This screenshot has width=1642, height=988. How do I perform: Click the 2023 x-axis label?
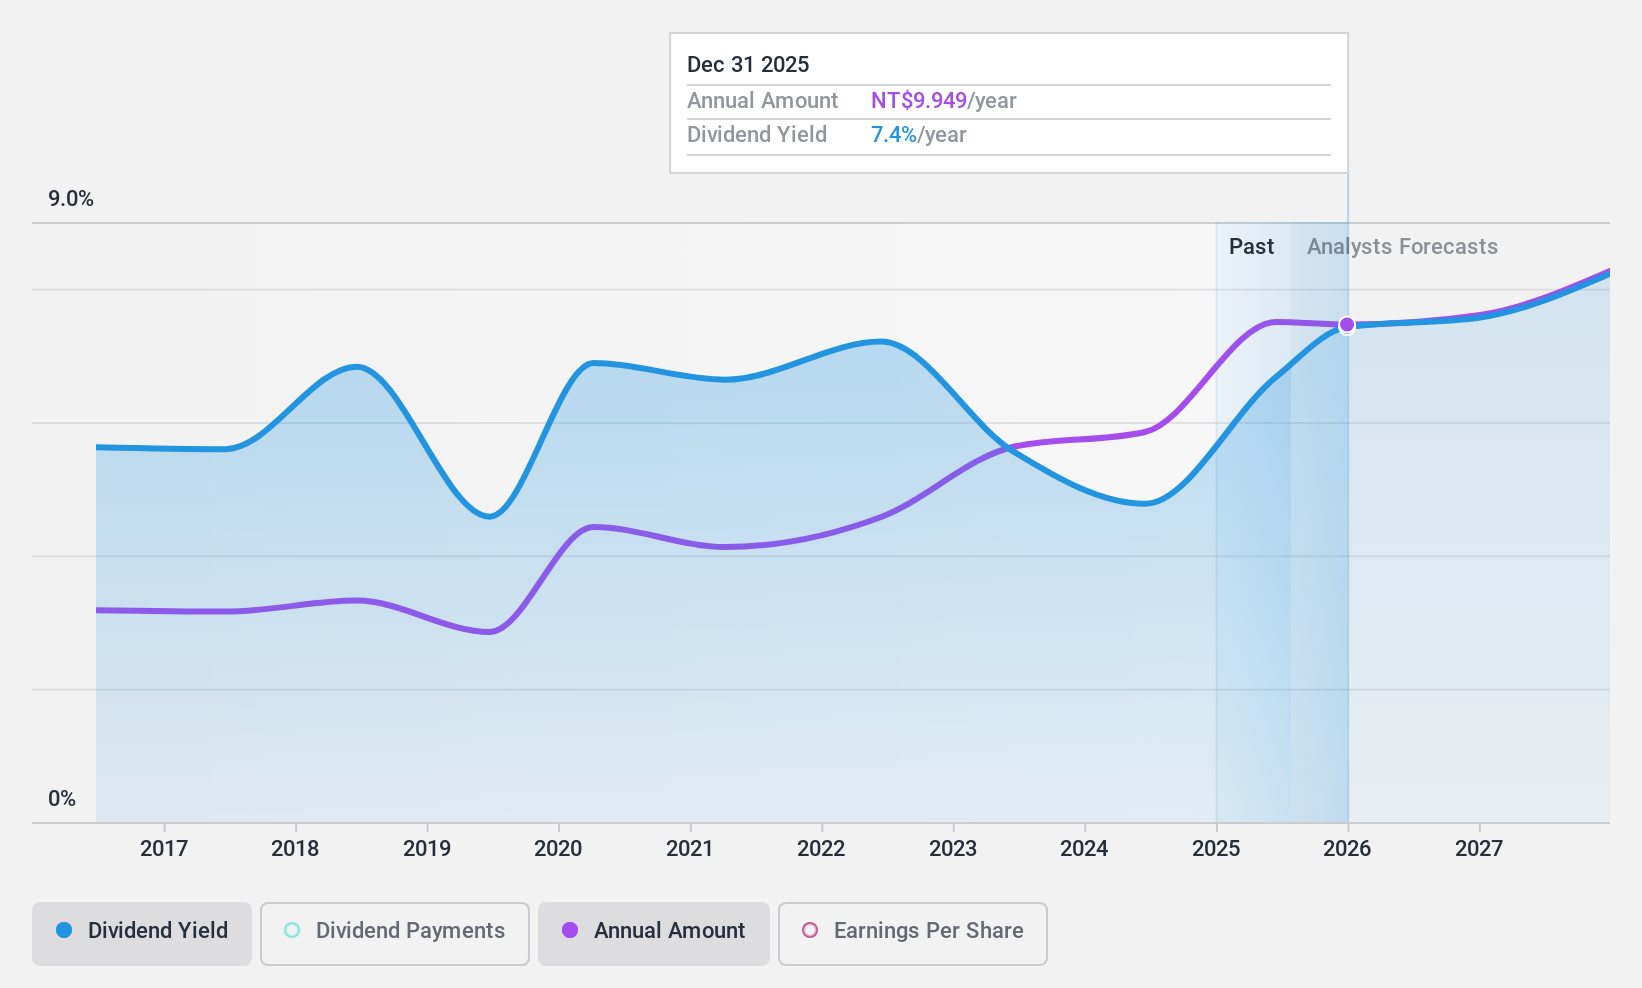pyautogui.click(x=953, y=849)
